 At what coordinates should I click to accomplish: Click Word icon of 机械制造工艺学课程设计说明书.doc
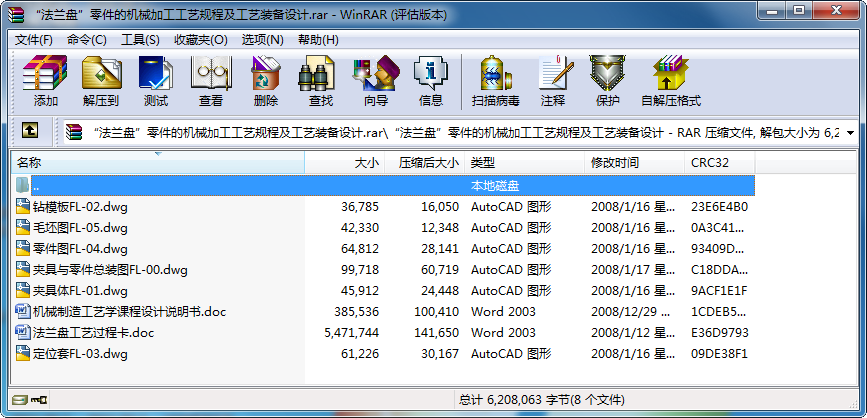point(23,311)
